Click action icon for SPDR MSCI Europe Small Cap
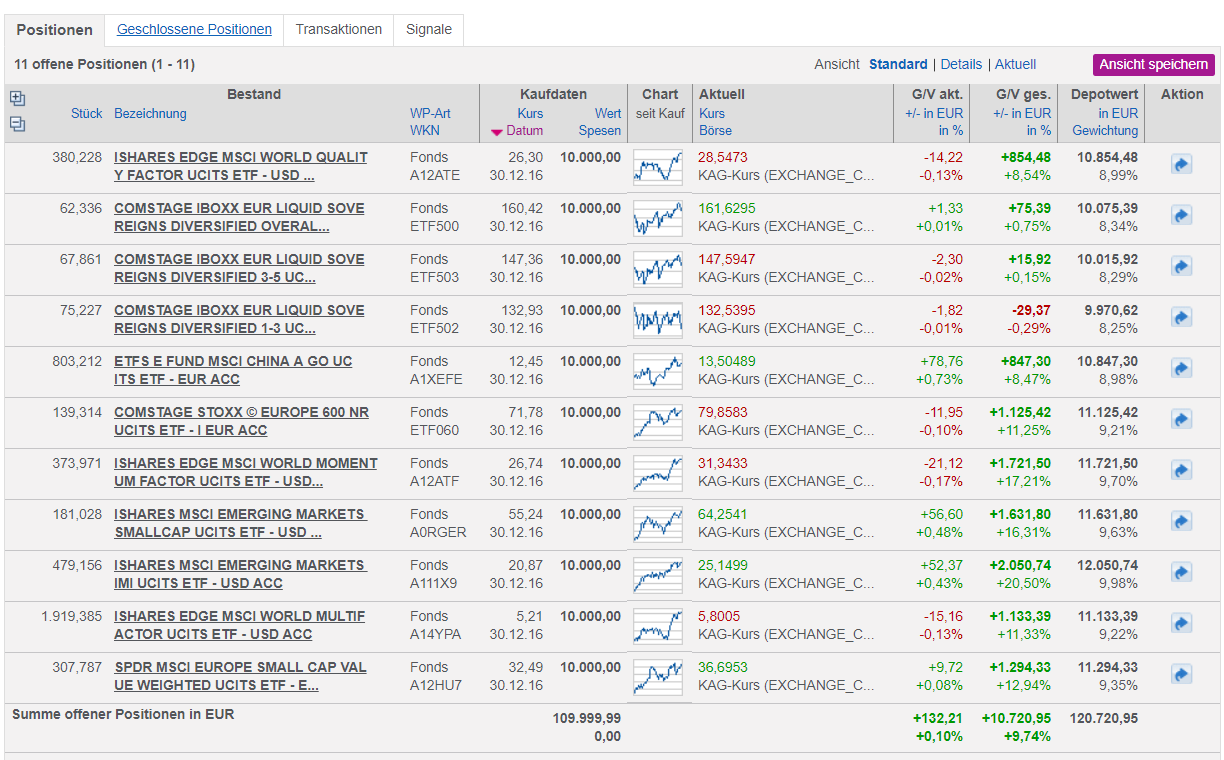This screenshot has width=1224, height=760. (x=1181, y=674)
